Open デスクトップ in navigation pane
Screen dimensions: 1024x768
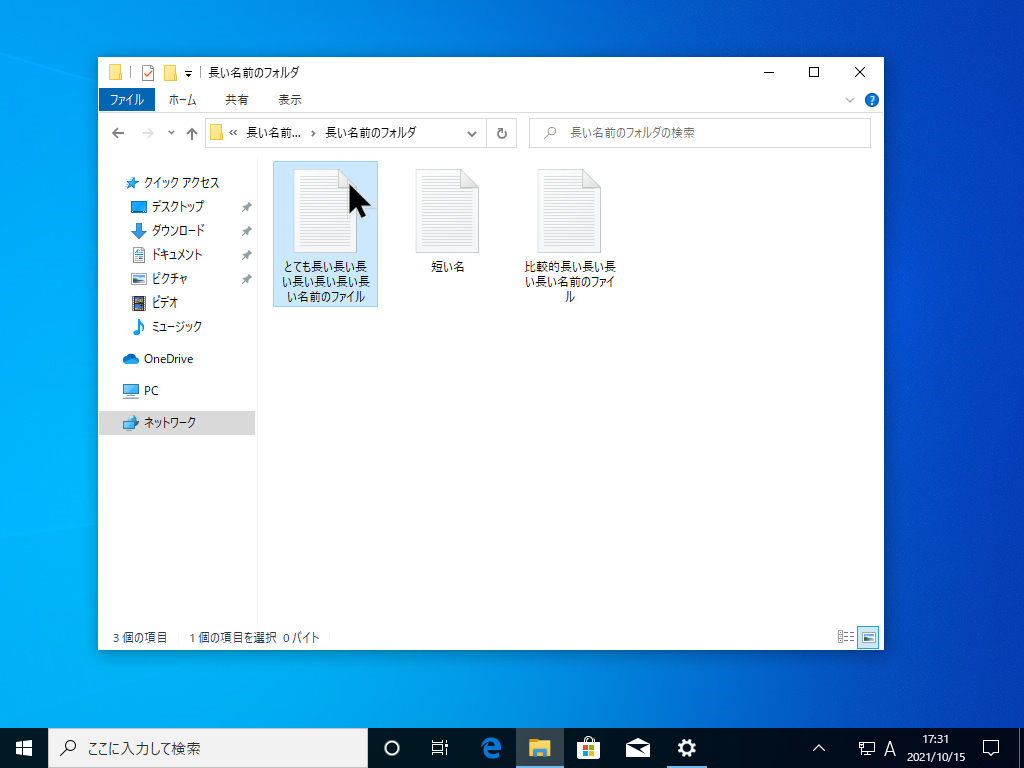pyautogui.click(x=178, y=206)
